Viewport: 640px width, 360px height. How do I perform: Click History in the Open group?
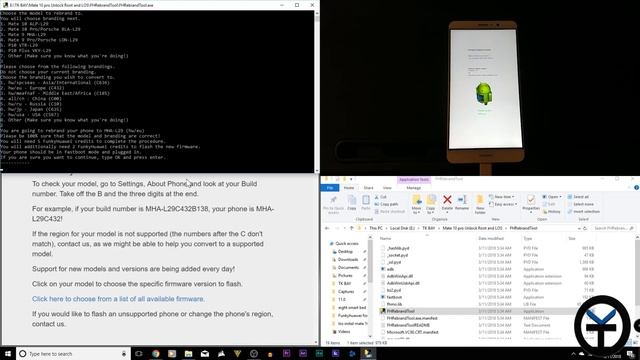tap(551, 211)
